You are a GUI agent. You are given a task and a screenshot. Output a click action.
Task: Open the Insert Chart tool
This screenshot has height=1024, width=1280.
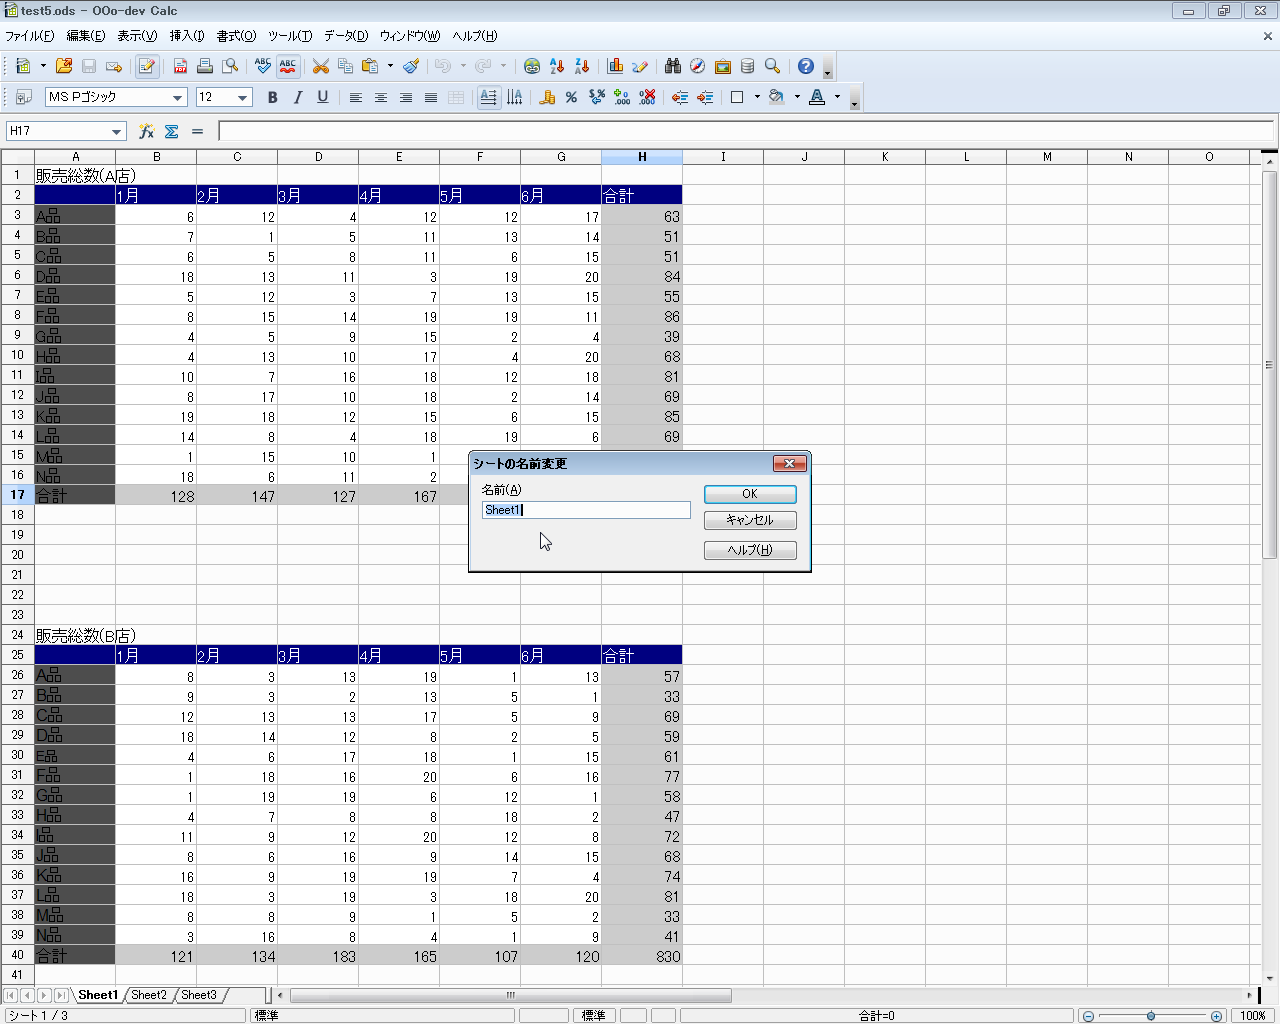(x=615, y=67)
